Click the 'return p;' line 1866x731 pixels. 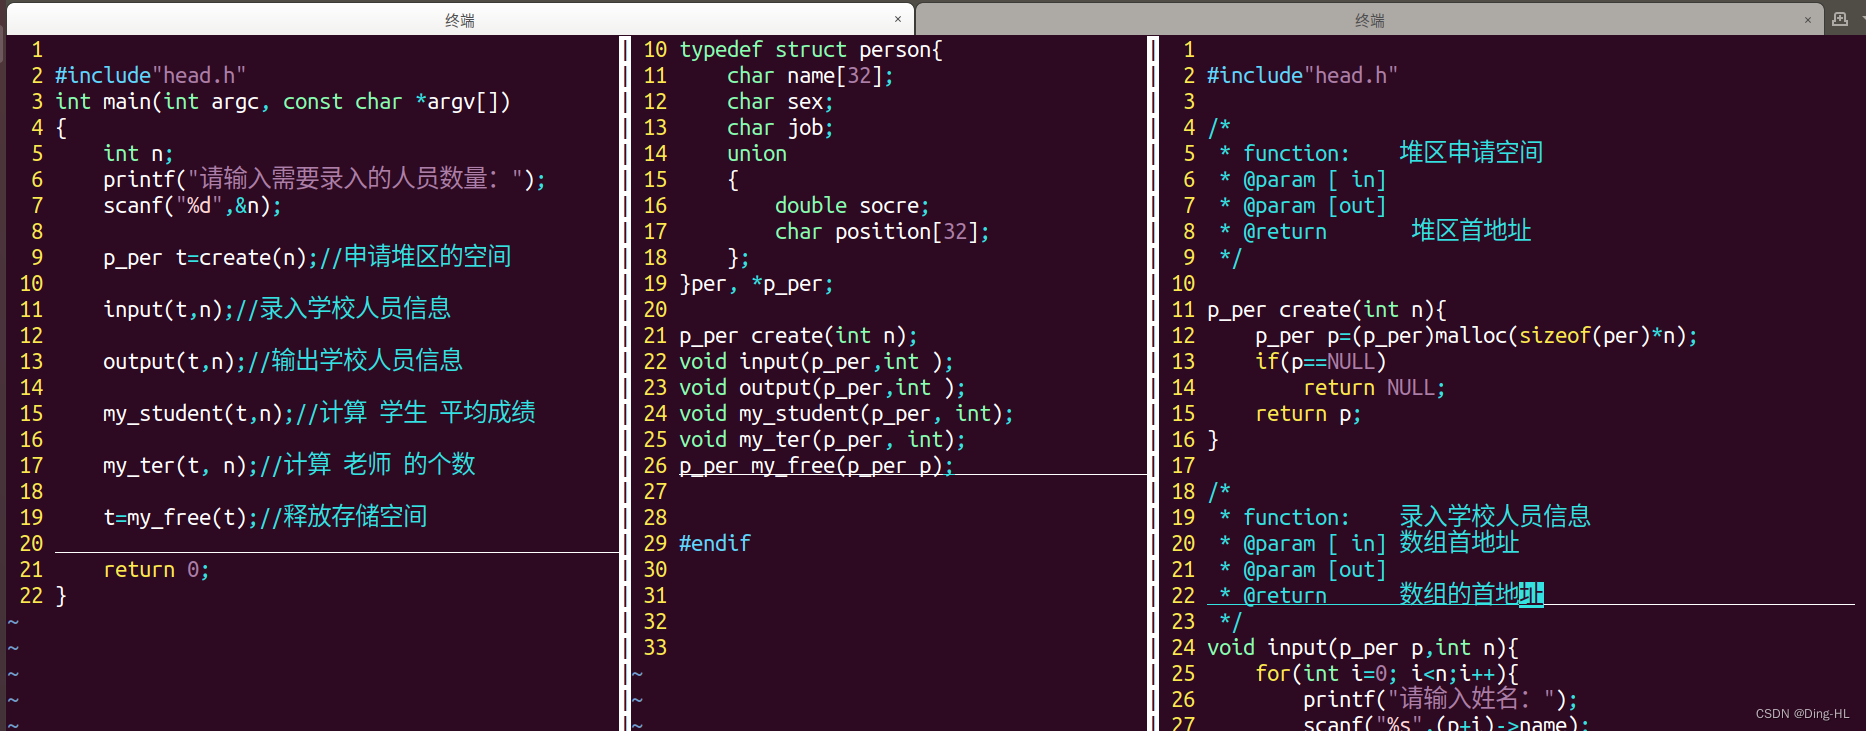1308,413
